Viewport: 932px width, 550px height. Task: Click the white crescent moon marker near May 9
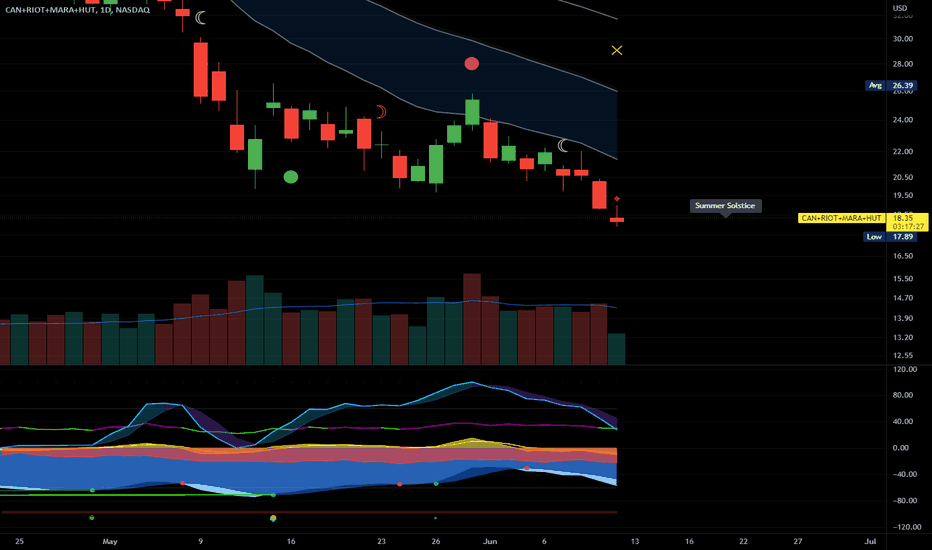tap(201, 18)
